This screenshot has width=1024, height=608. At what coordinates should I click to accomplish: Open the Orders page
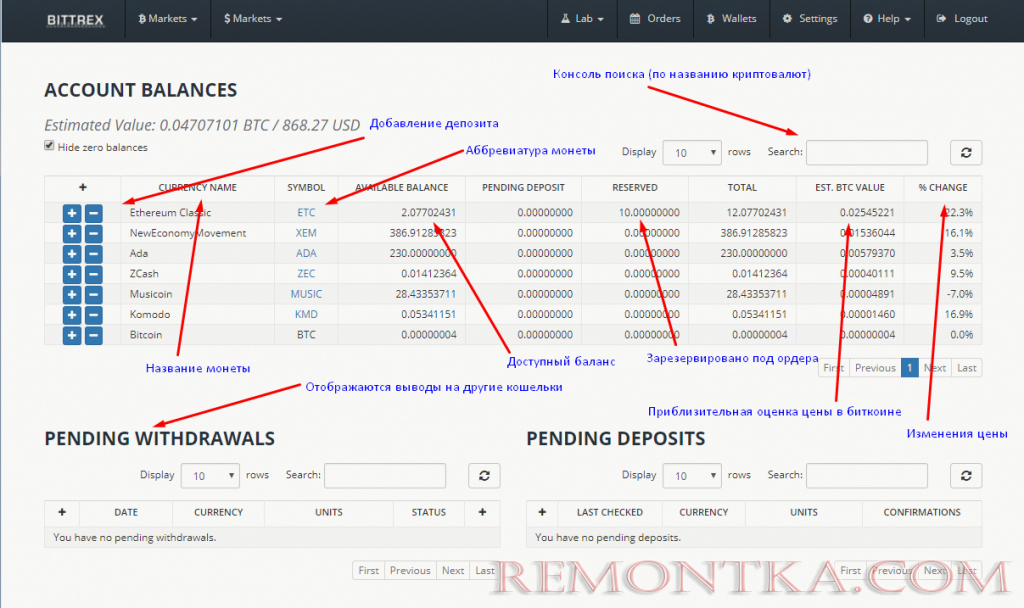pyautogui.click(x=655, y=19)
